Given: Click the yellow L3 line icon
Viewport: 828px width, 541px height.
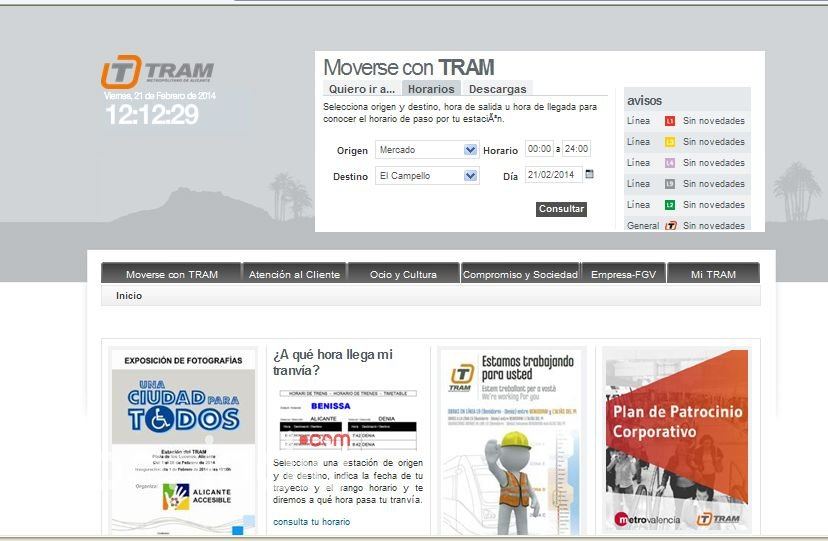Looking at the screenshot, I should coord(670,142).
